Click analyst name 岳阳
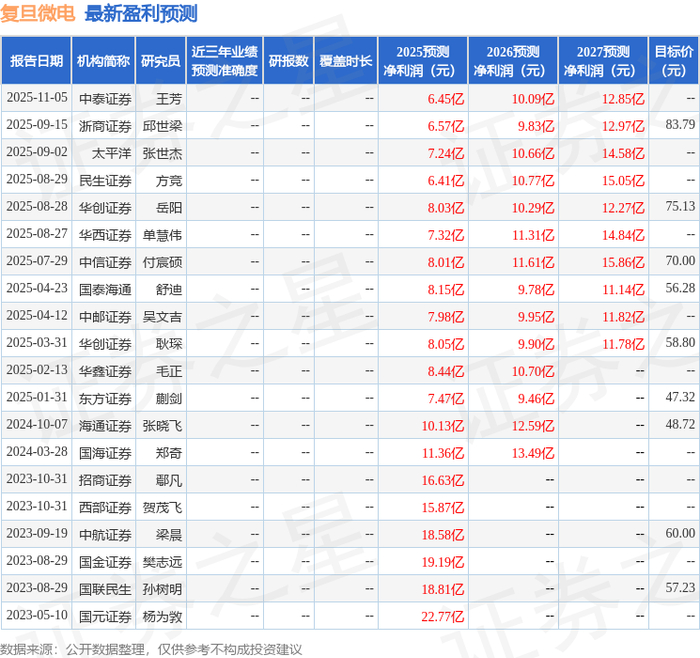 [x=169, y=208]
